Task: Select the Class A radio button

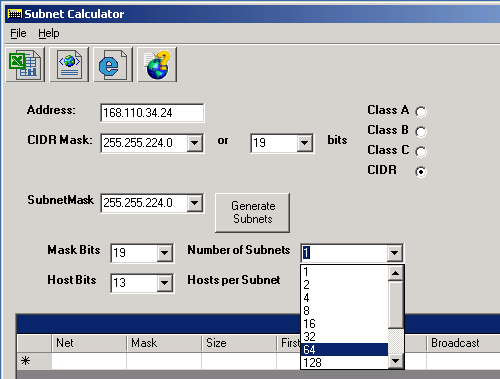Action: point(421,112)
